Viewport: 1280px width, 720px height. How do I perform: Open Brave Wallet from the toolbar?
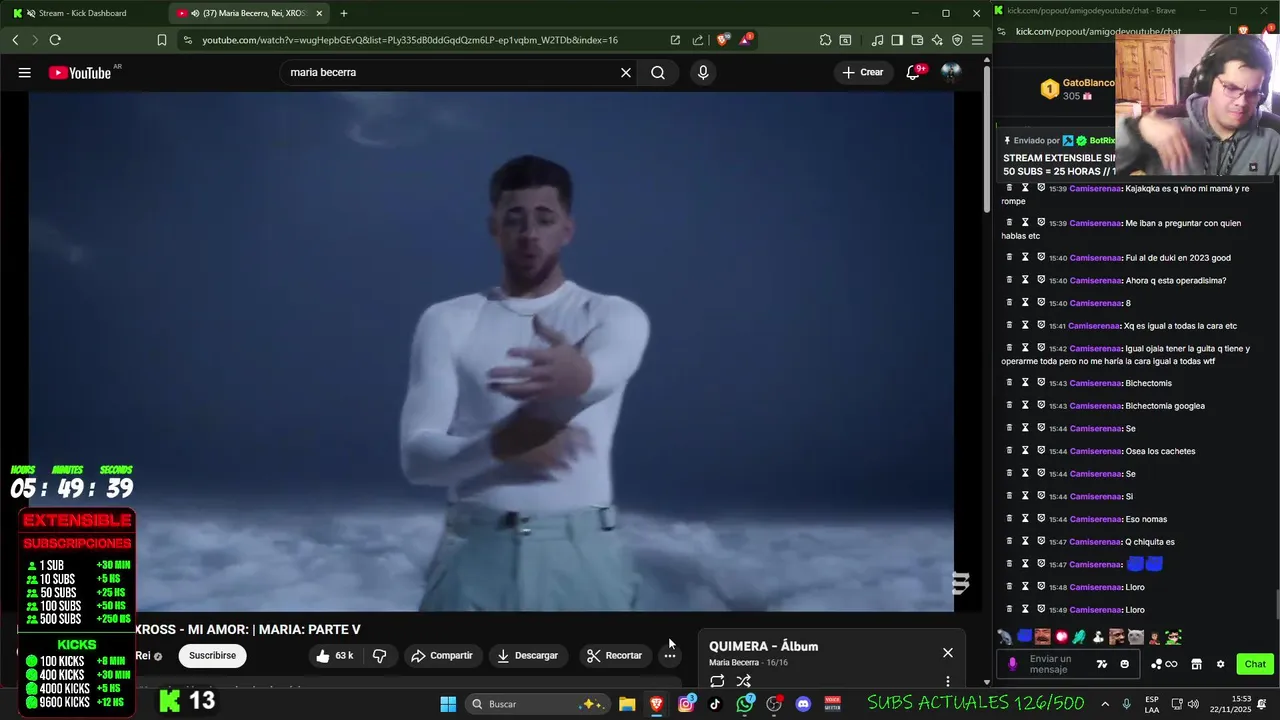[917, 40]
